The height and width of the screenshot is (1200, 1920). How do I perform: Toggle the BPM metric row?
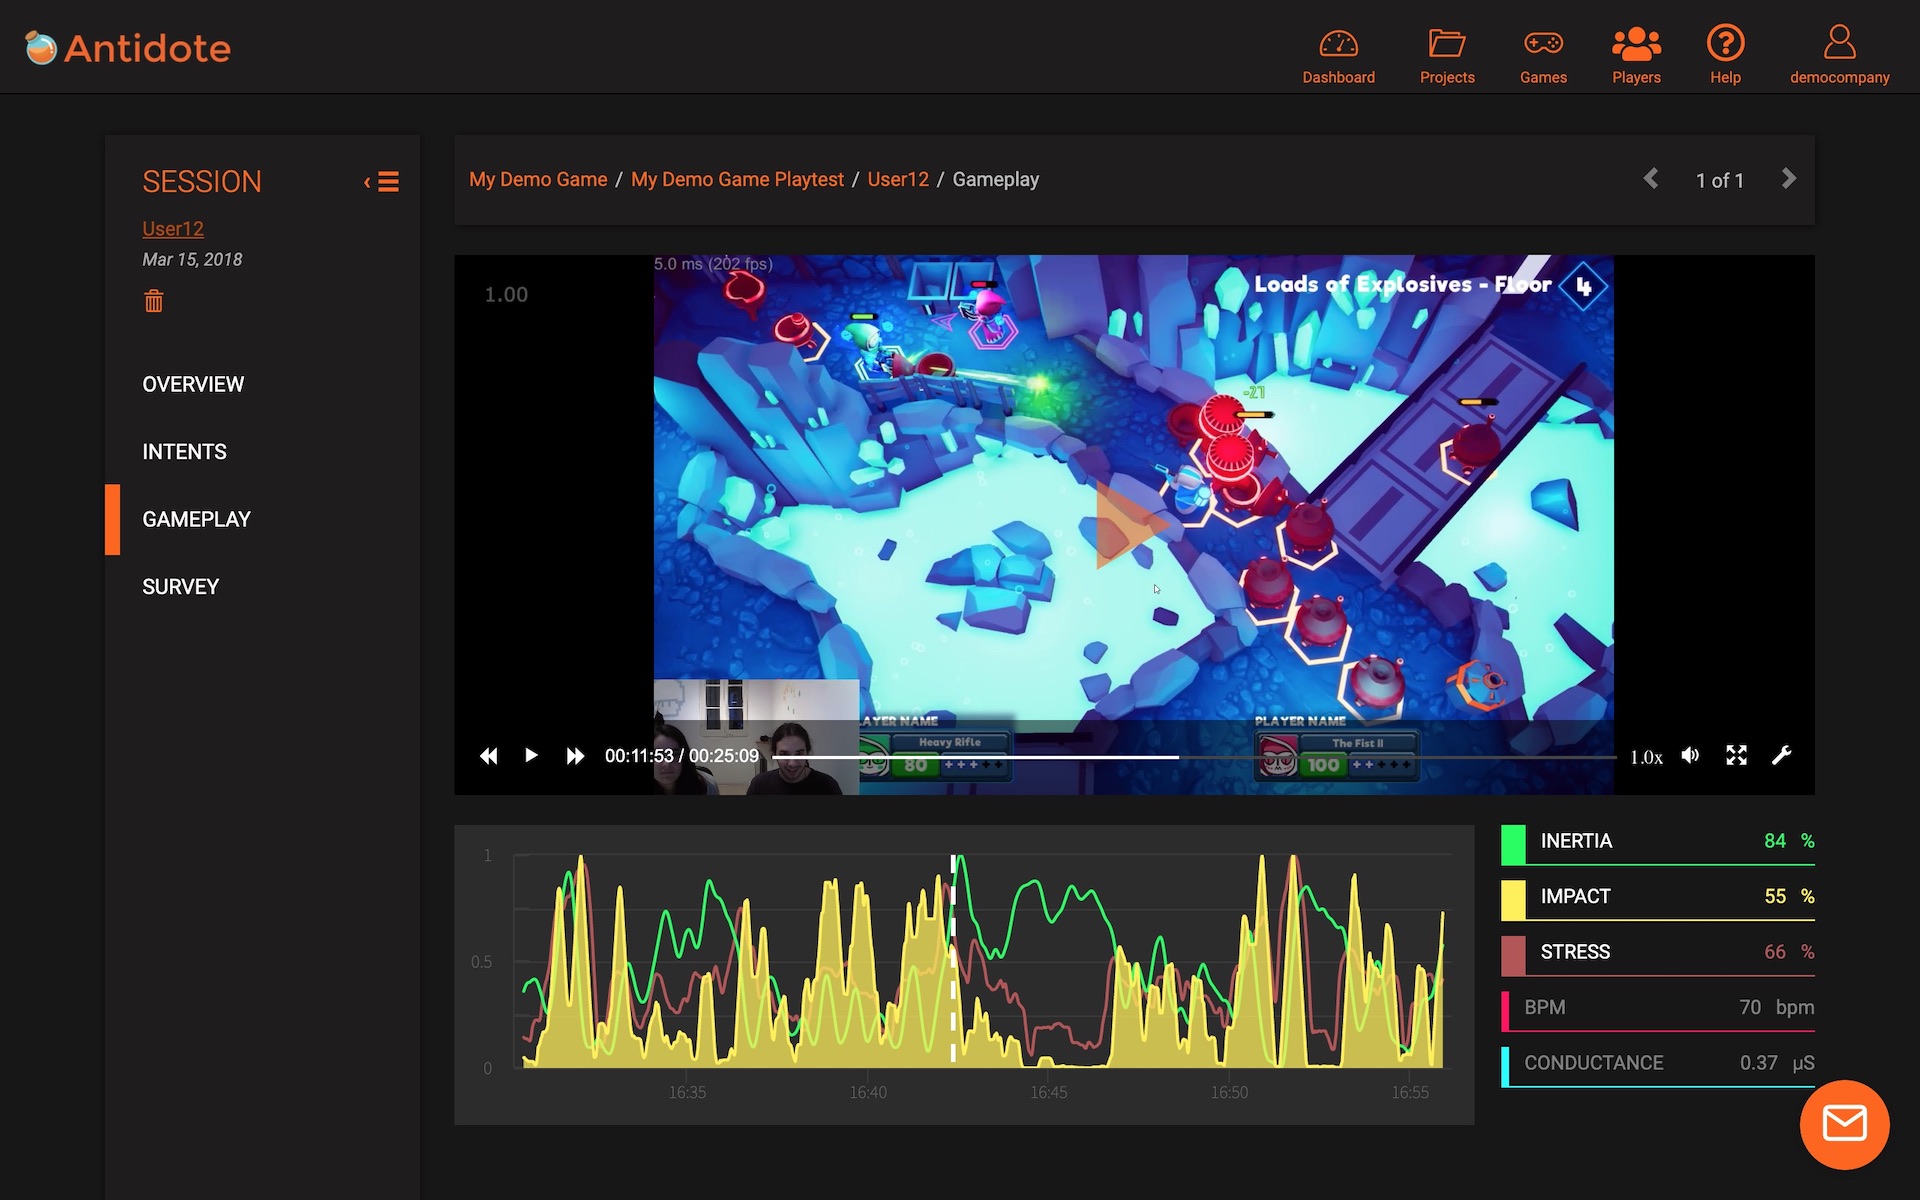coord(1658,1010)
